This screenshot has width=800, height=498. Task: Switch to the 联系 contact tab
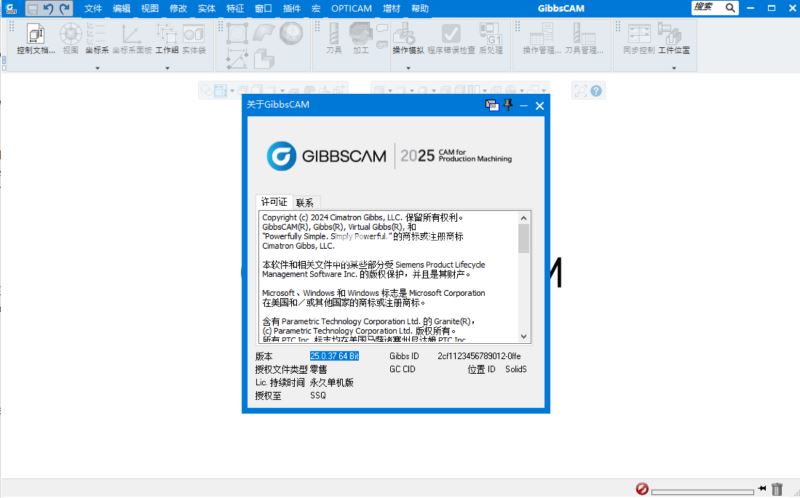[305, 203]
